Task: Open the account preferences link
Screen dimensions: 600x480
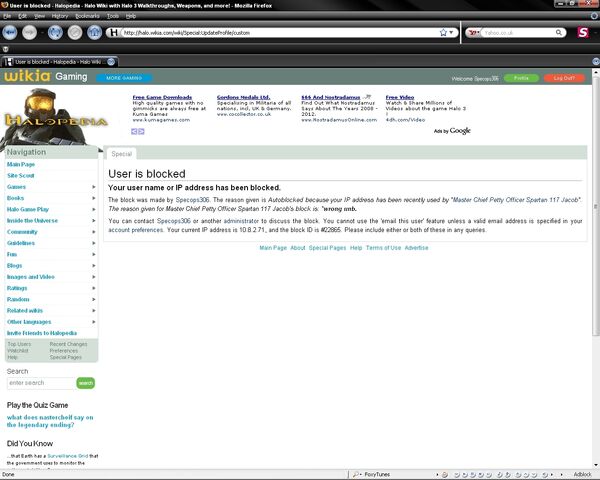Action: click(x=135, y=230)
